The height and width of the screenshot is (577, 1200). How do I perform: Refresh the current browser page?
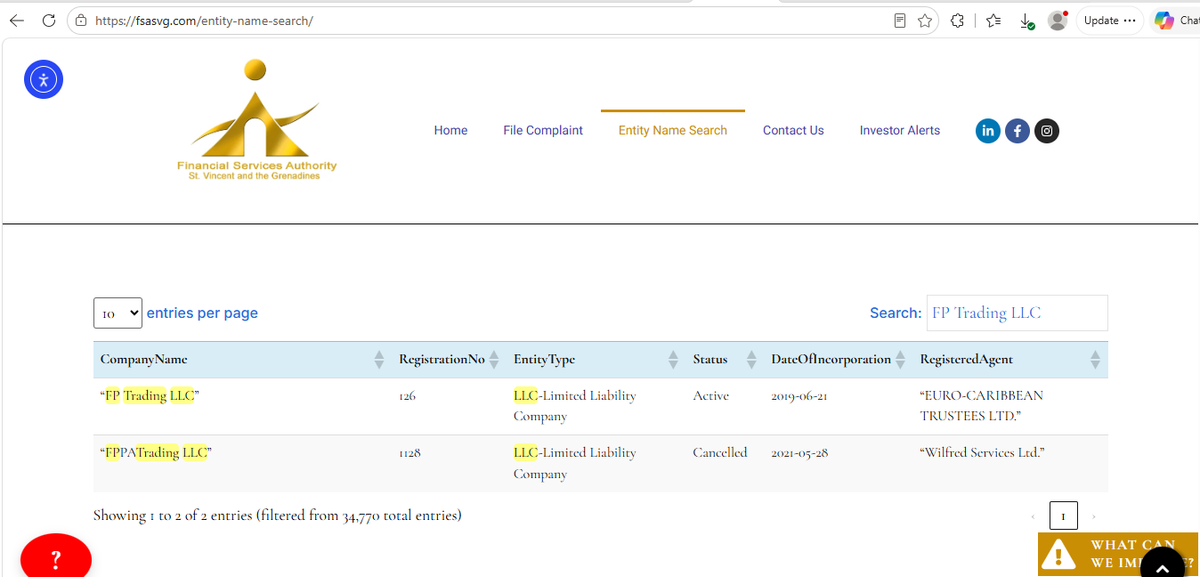48,21
